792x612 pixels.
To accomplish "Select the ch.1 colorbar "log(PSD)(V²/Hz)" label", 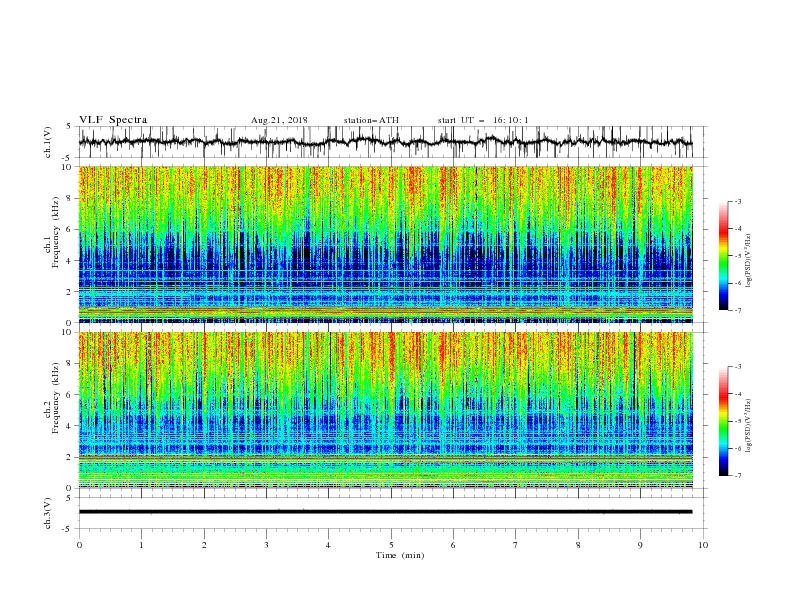I will click(x=749, y=261).
